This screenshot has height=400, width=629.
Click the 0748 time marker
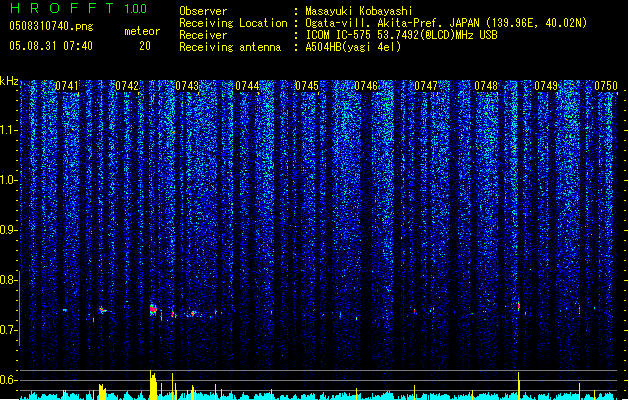click(x=486, y=86)
